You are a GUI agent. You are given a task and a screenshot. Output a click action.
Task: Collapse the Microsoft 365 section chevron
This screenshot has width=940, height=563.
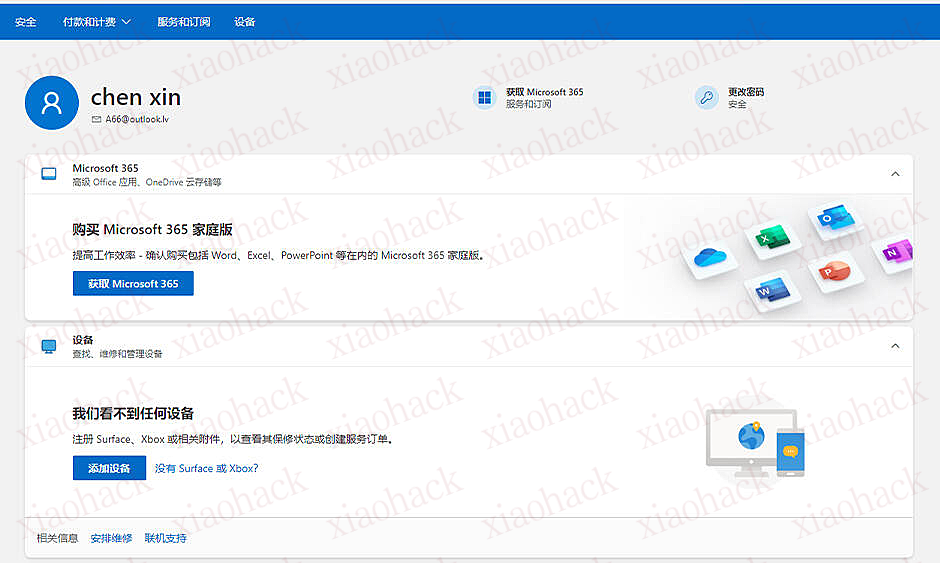point(895,174)
